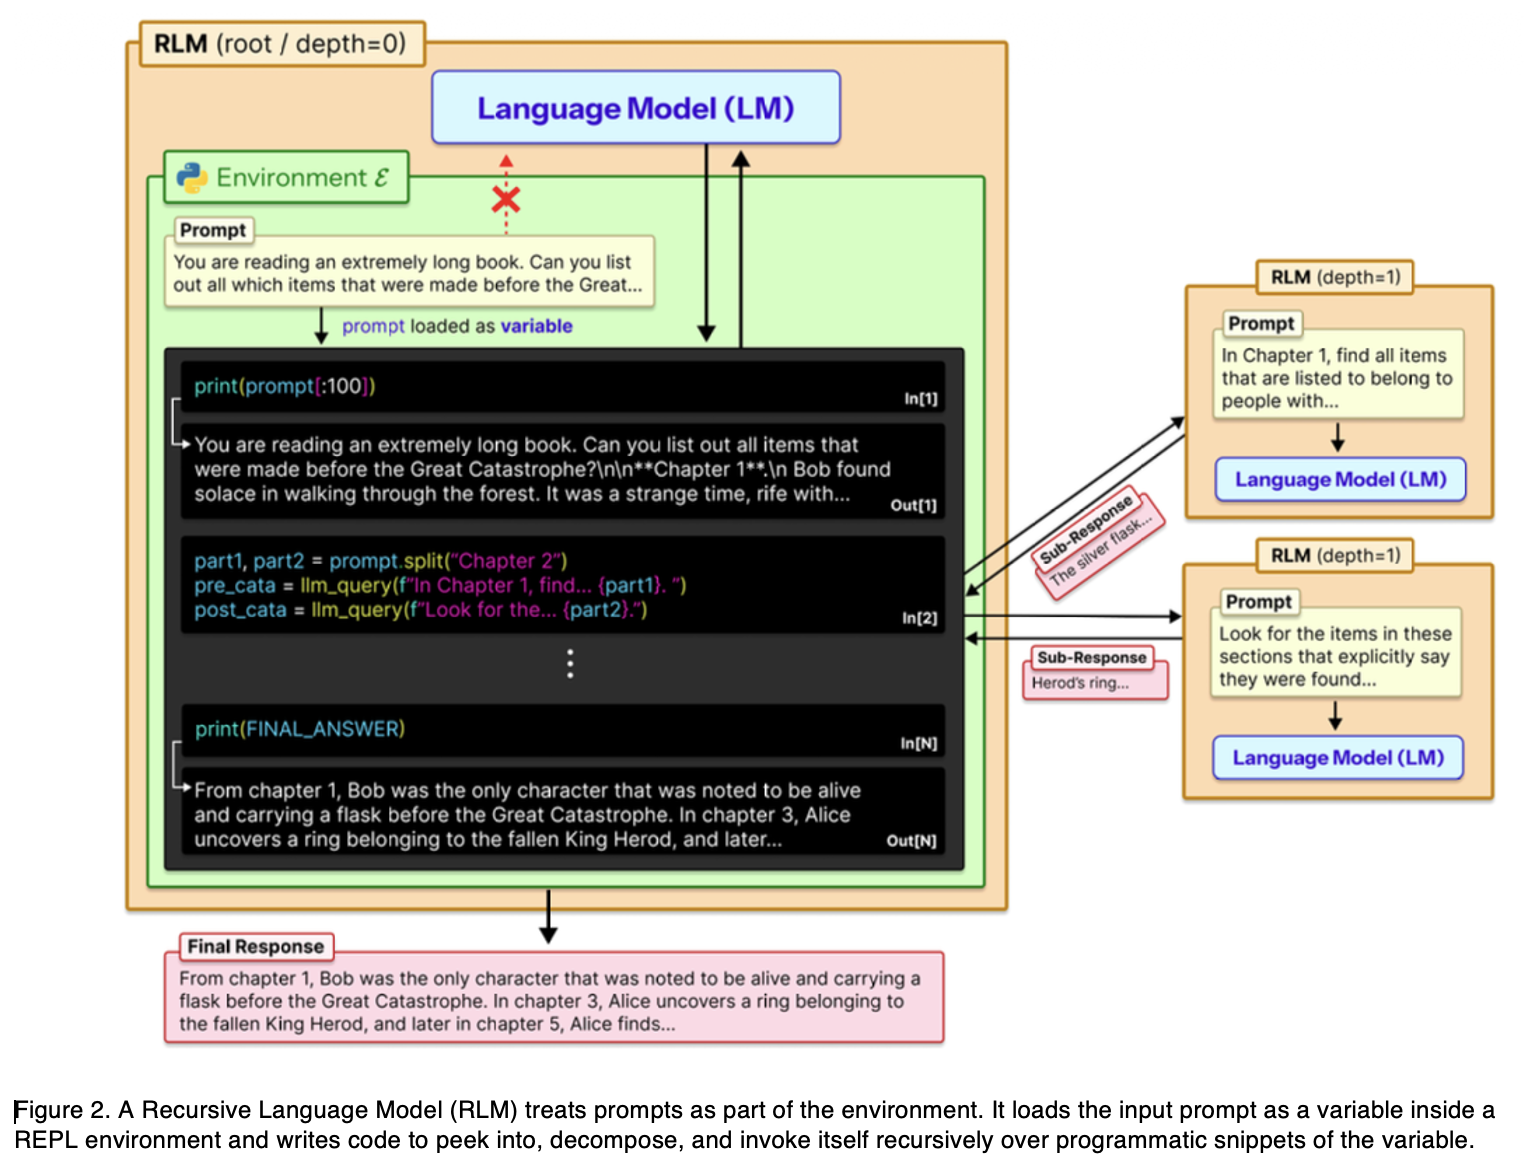Click the Language Model box under the 'In Chapter 1' prompt
Image resolution: width=1524 pixels, height=1172 pixels.
pos(1340,480)
